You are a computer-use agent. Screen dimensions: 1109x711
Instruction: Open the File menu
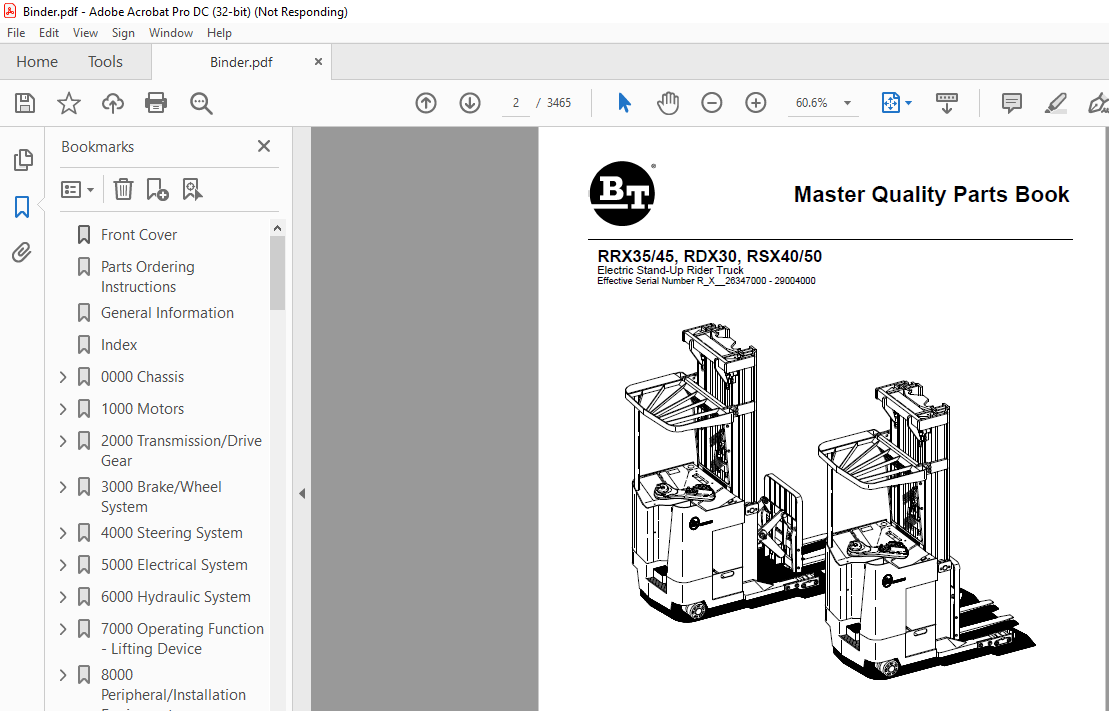[16, 33]
